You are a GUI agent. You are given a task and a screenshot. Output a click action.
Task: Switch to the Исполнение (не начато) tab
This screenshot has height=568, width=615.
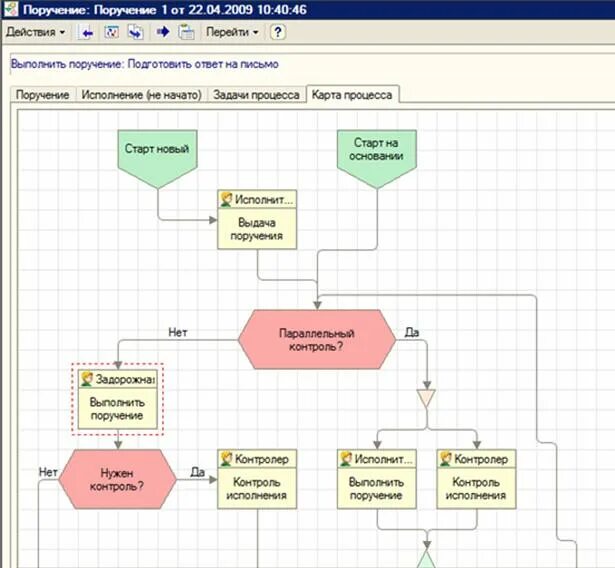(x=141, y=95)
